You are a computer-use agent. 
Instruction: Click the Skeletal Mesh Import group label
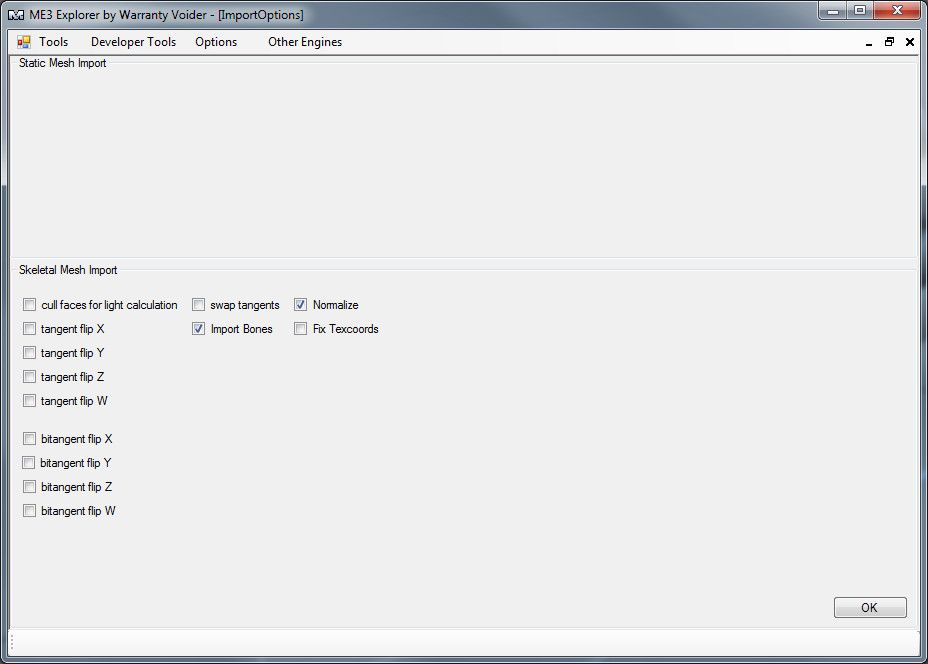[x=68, y=270]
